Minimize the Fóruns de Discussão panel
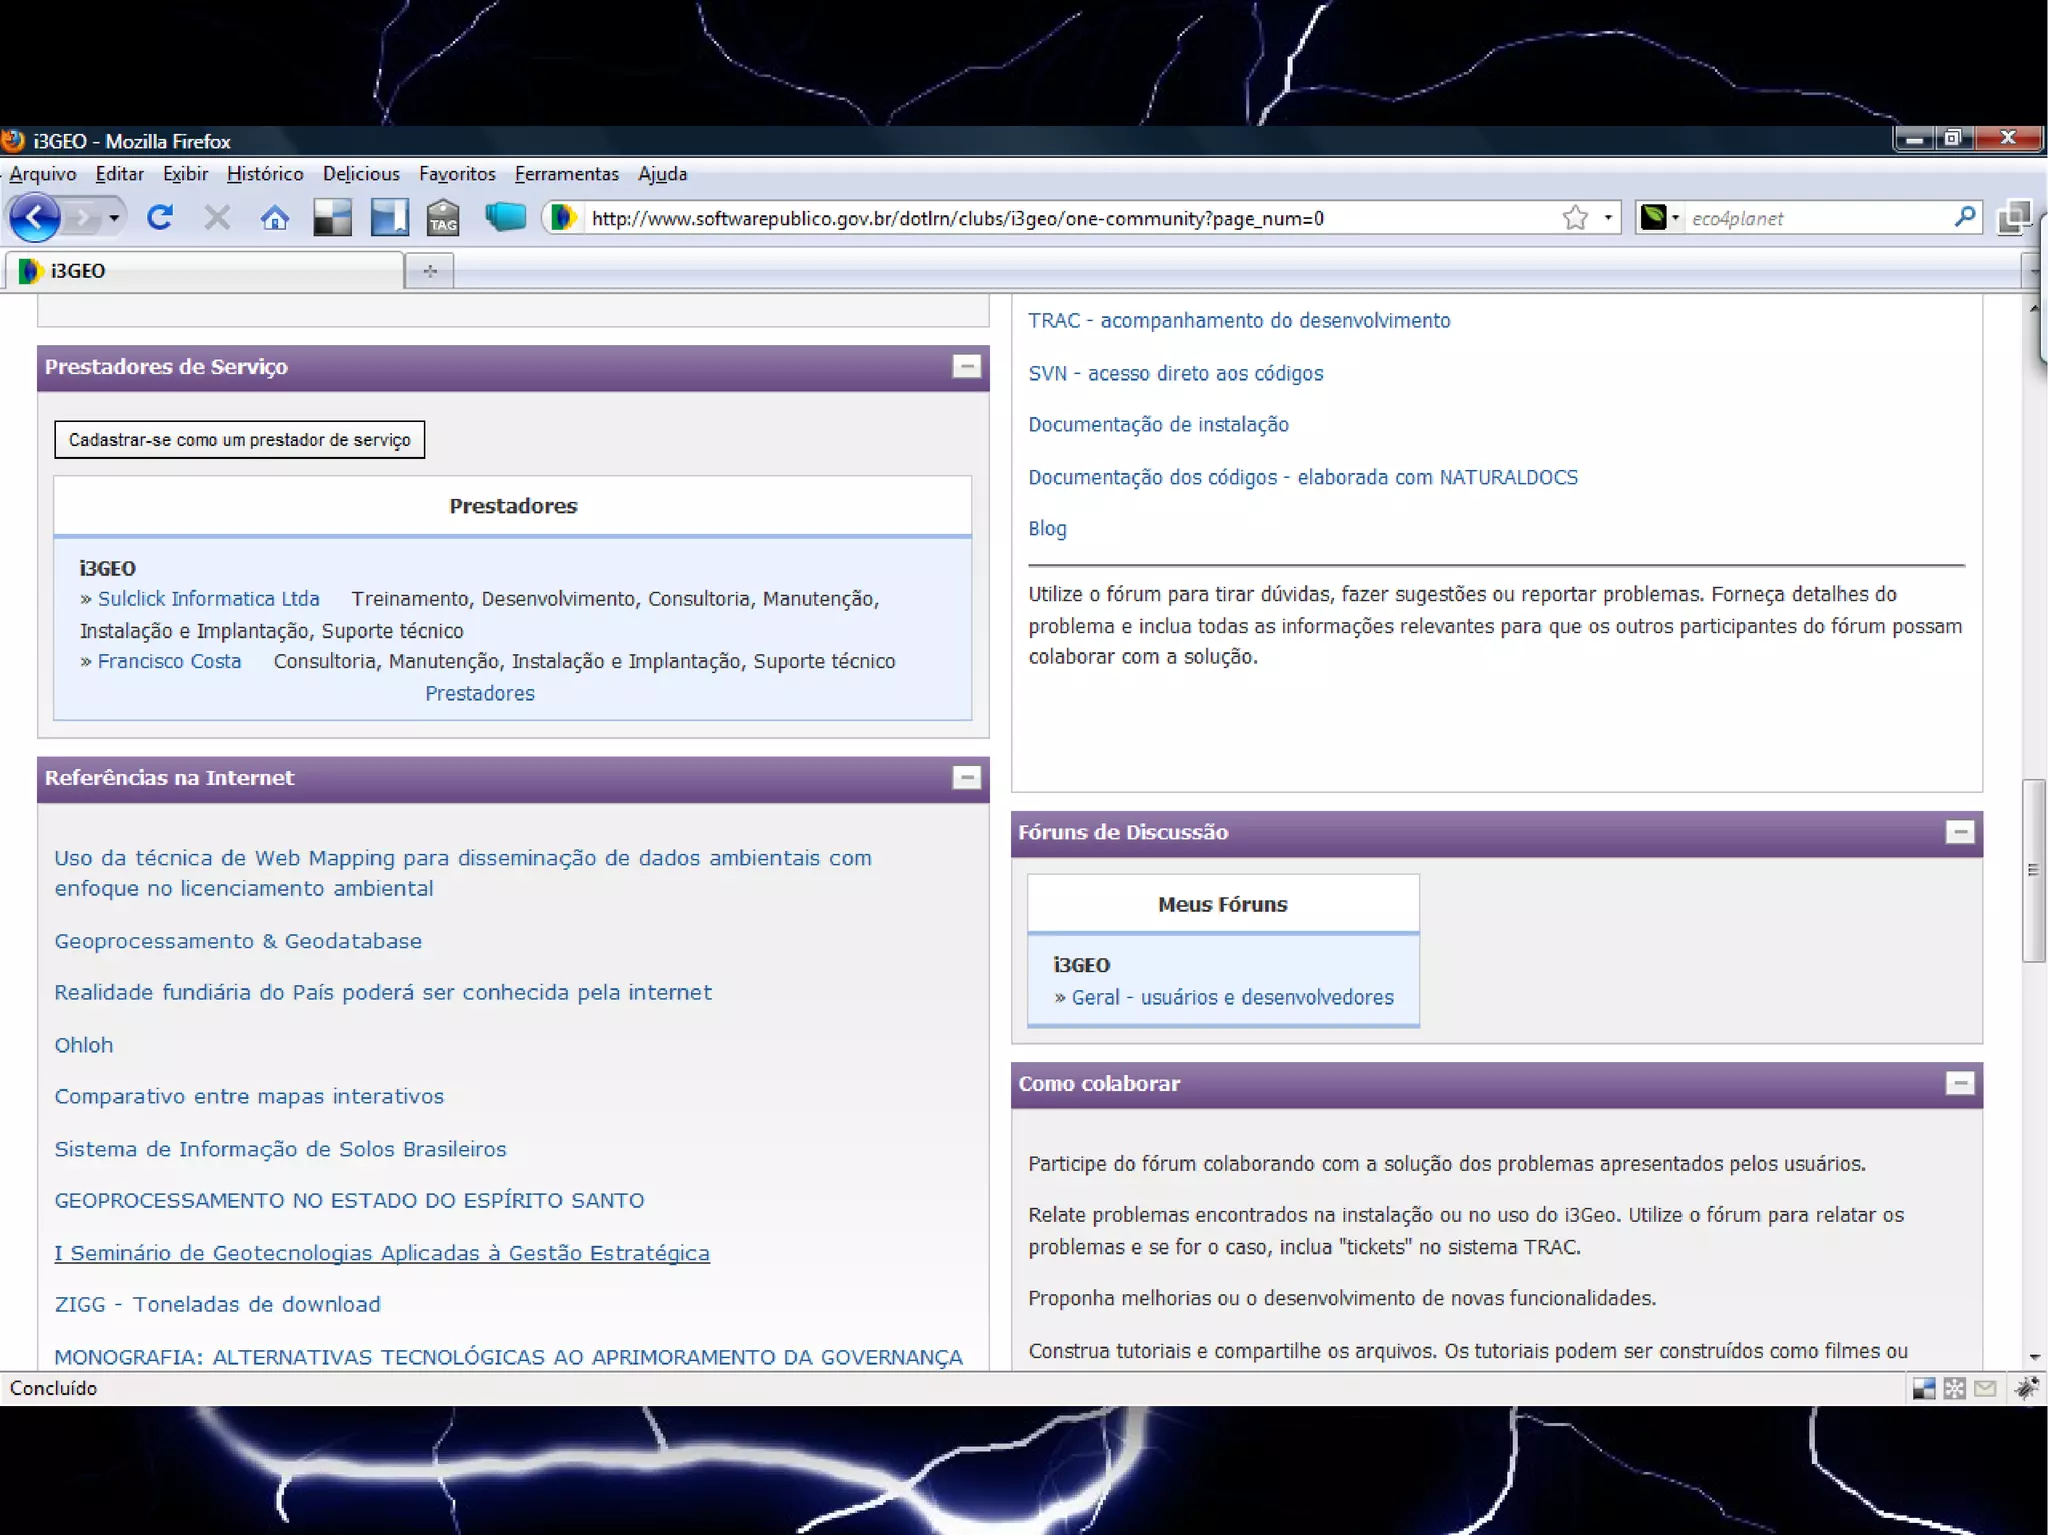 [x=1959, y=832]
